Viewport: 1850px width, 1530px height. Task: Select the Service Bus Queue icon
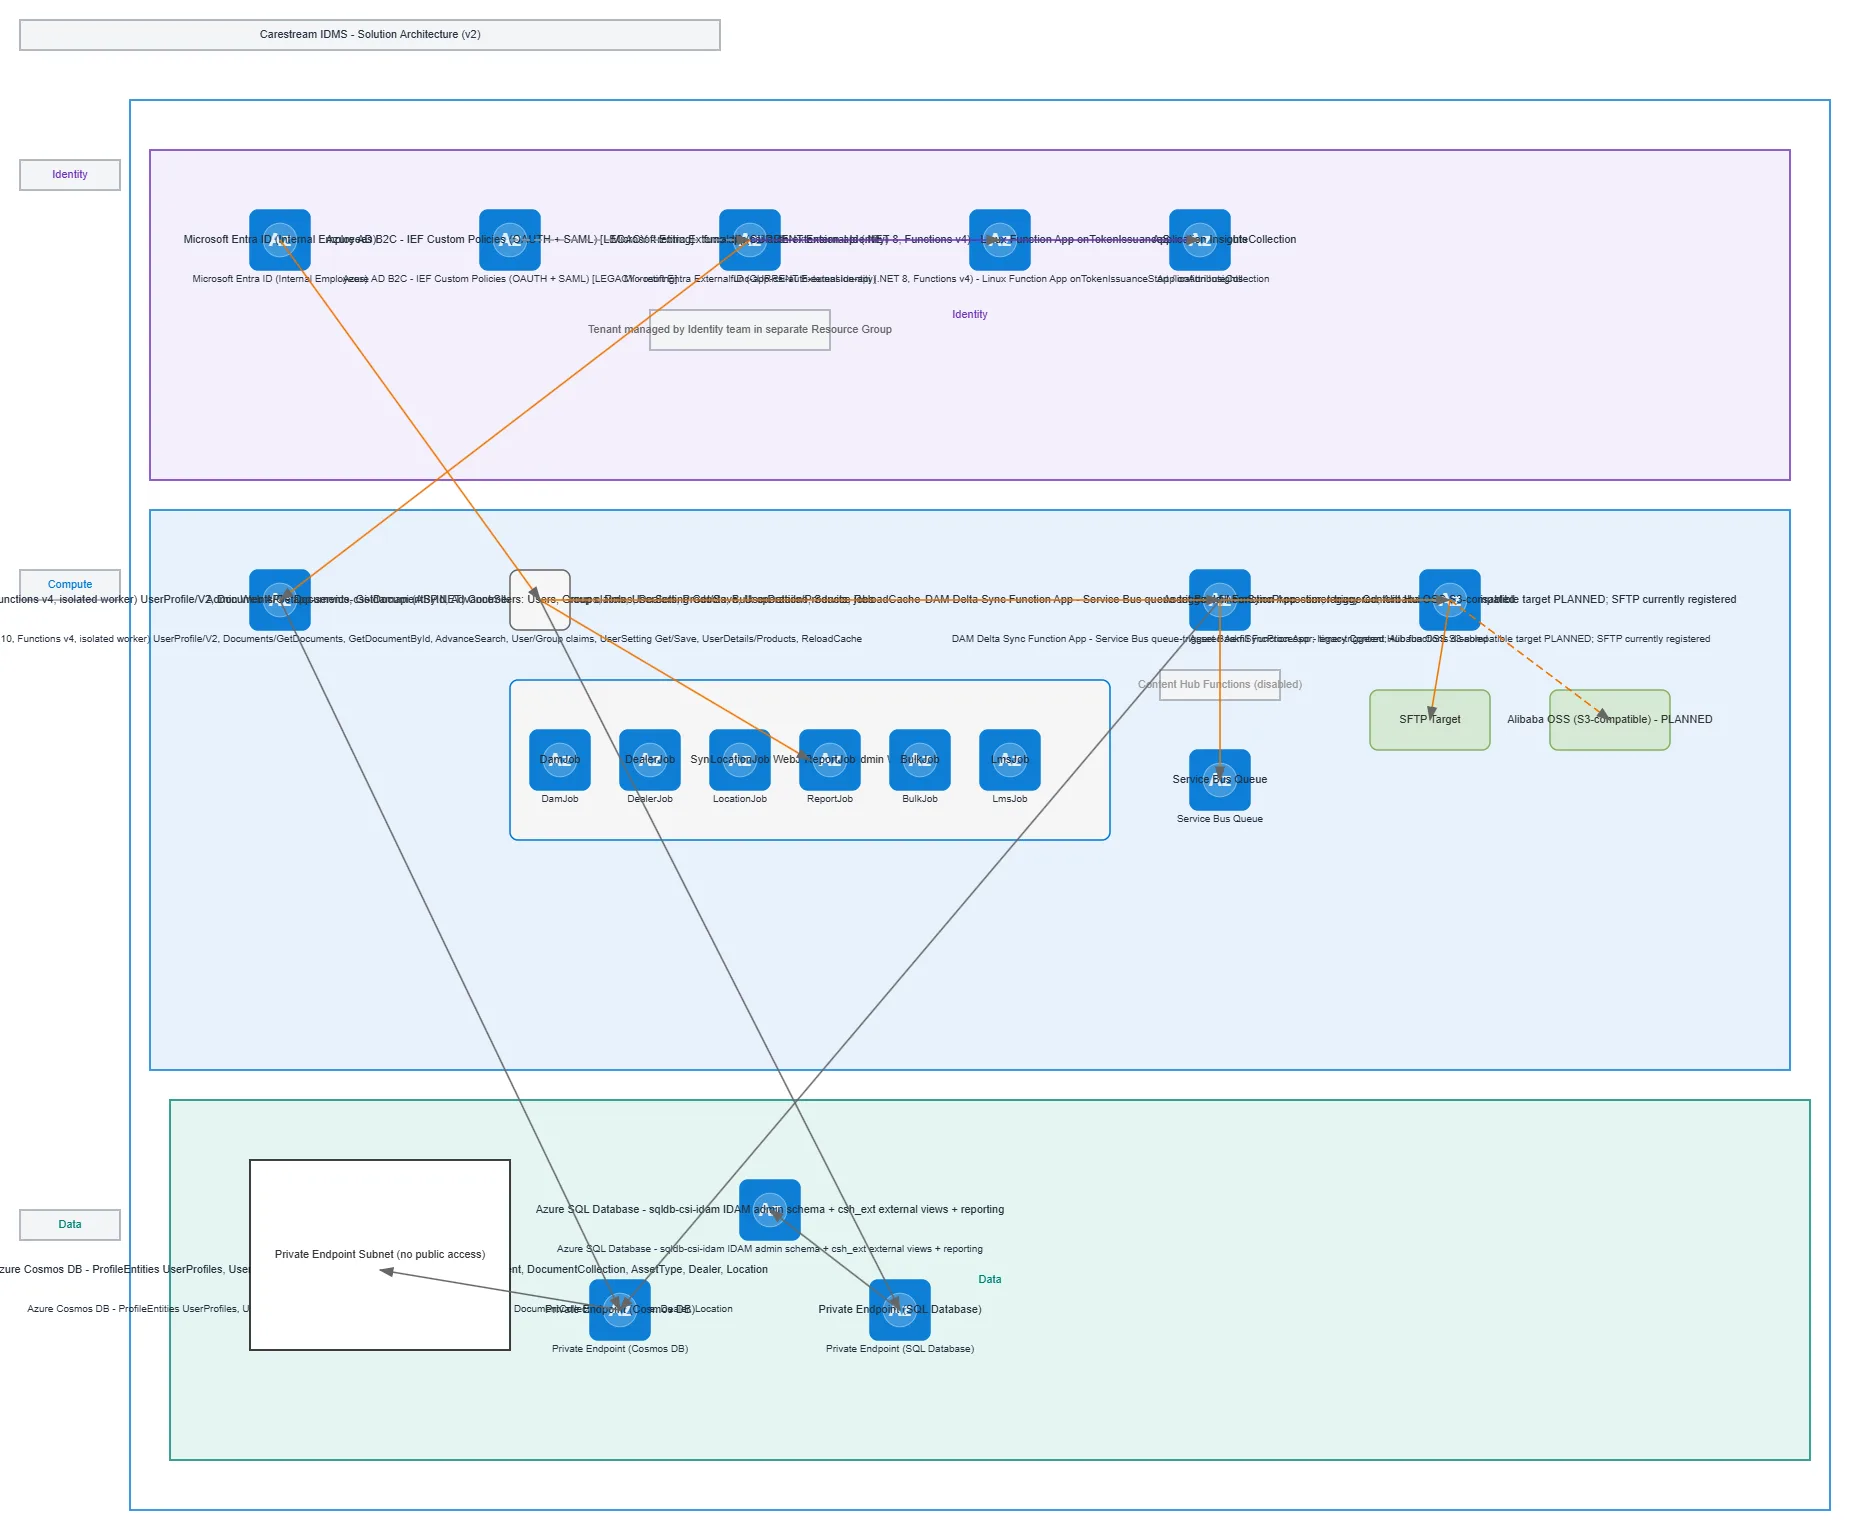(x=1220, y=780)
